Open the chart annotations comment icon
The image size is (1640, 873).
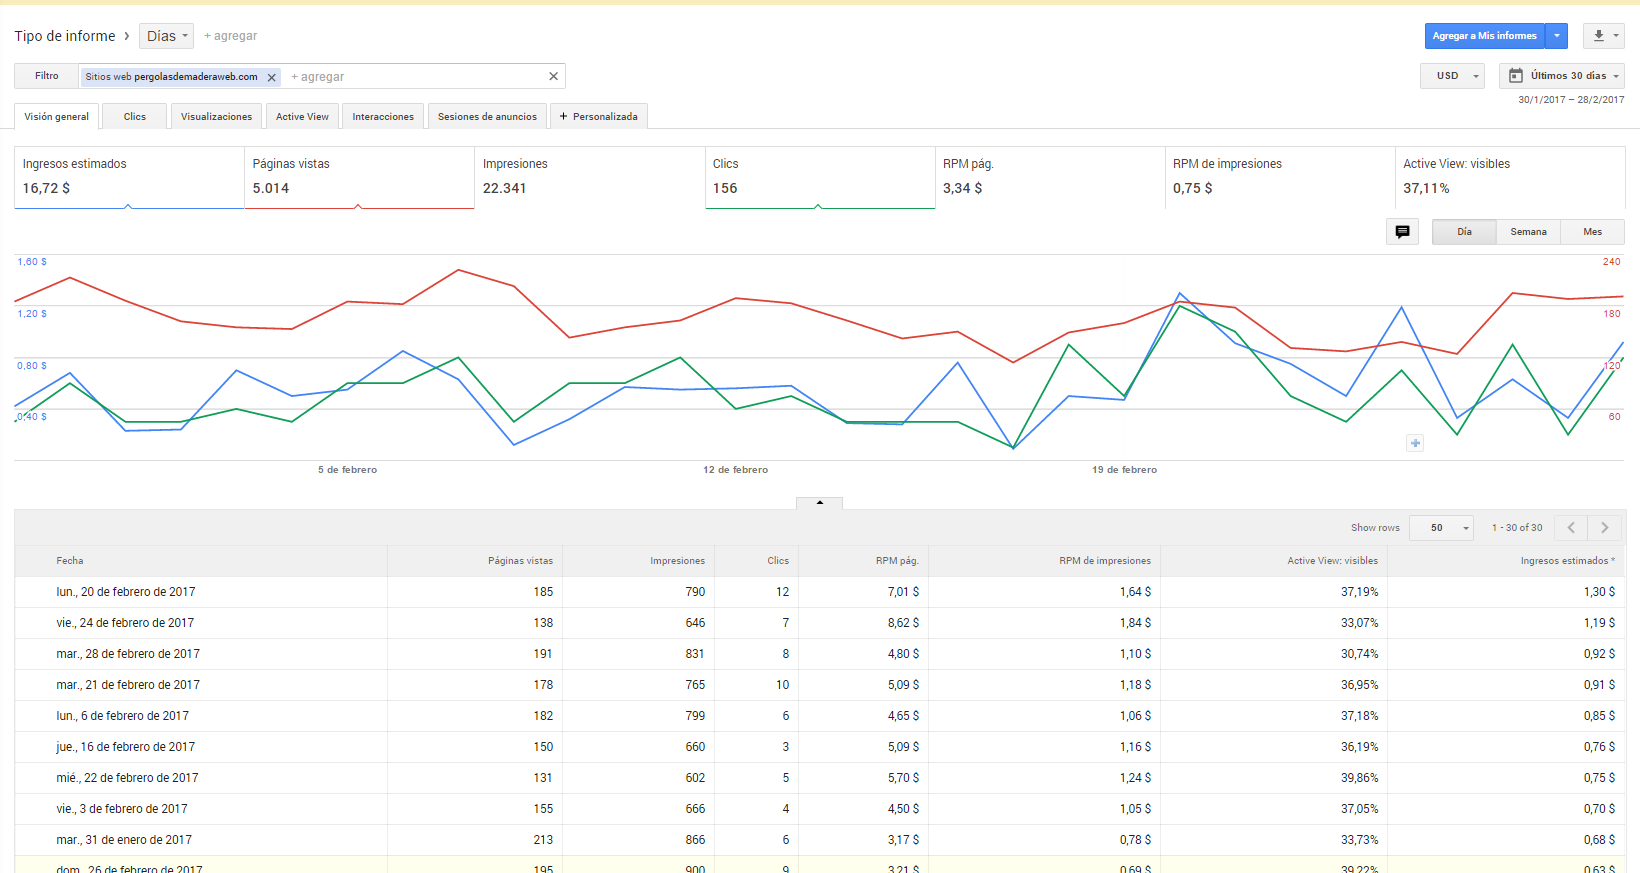(x=1402, y=232)
